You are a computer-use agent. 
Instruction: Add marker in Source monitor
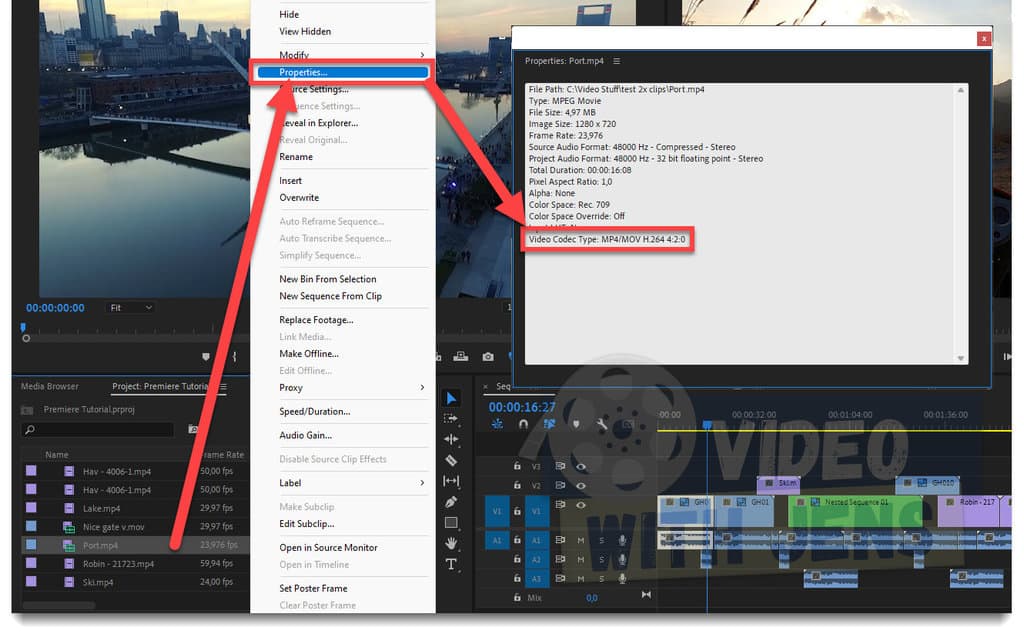click(x=206, y=357)
